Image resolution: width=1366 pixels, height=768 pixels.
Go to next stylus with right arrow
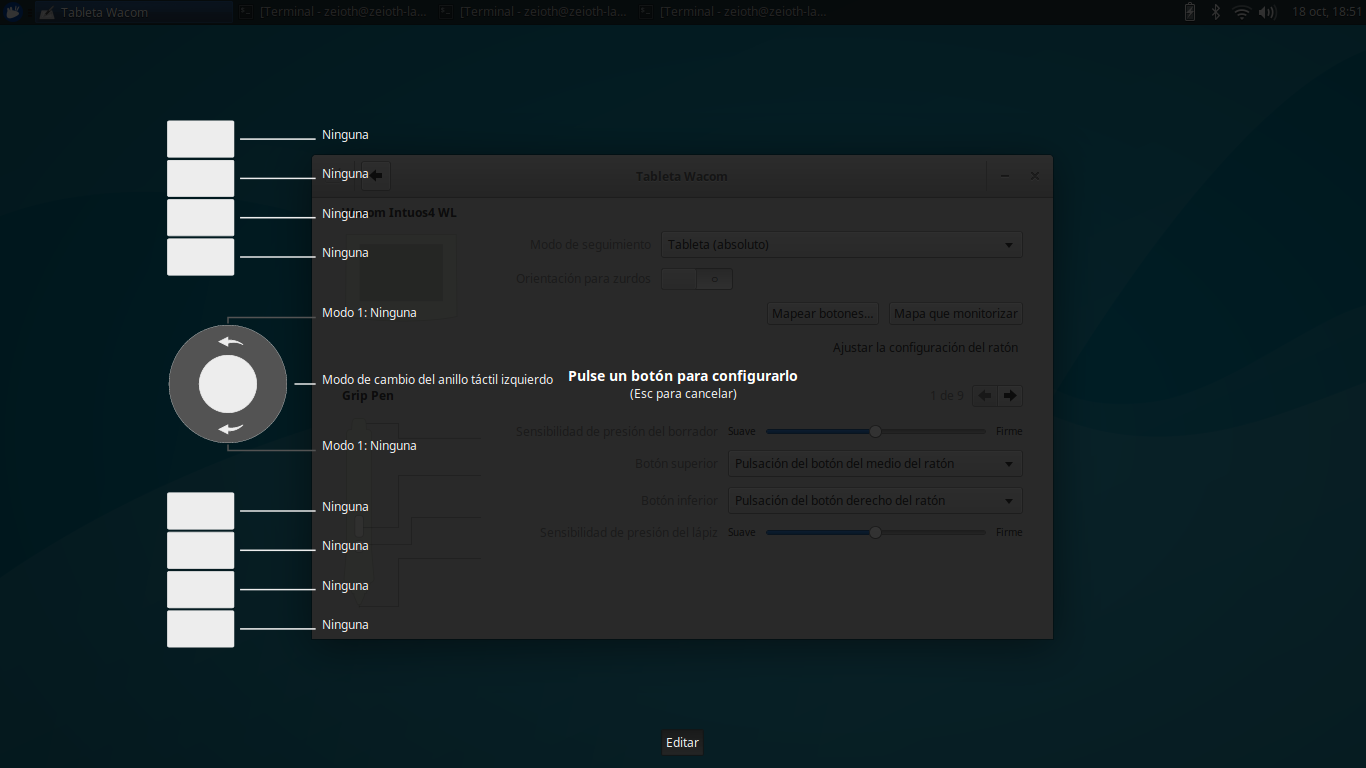coord(1010,396)
